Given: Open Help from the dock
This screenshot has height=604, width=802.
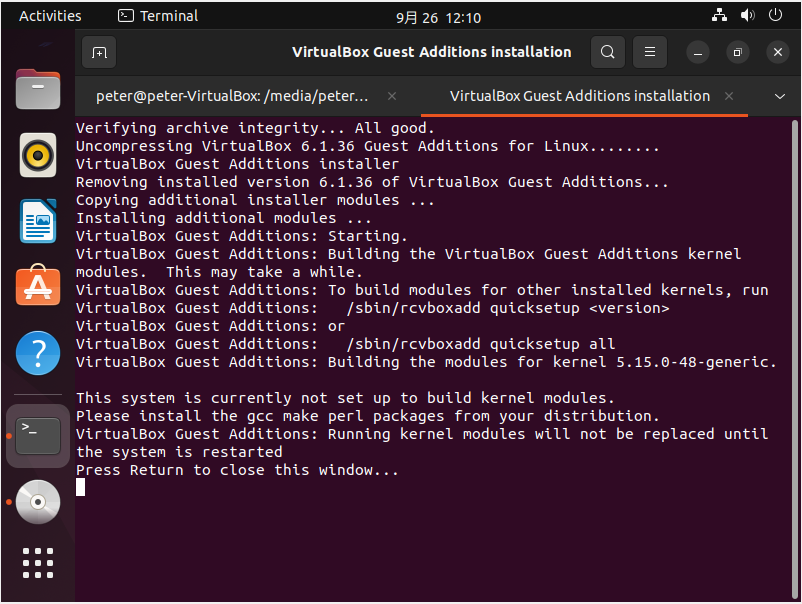Looking at the screenshot, I should coord(38,353).
